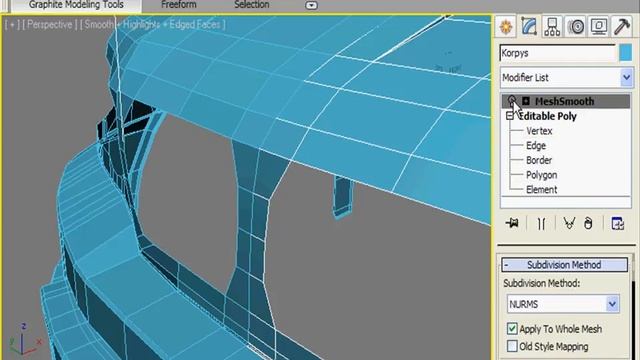This screenshot has height=360, width=640.
Task: Select Border sub-object level
Action: [x=539, y=160]
